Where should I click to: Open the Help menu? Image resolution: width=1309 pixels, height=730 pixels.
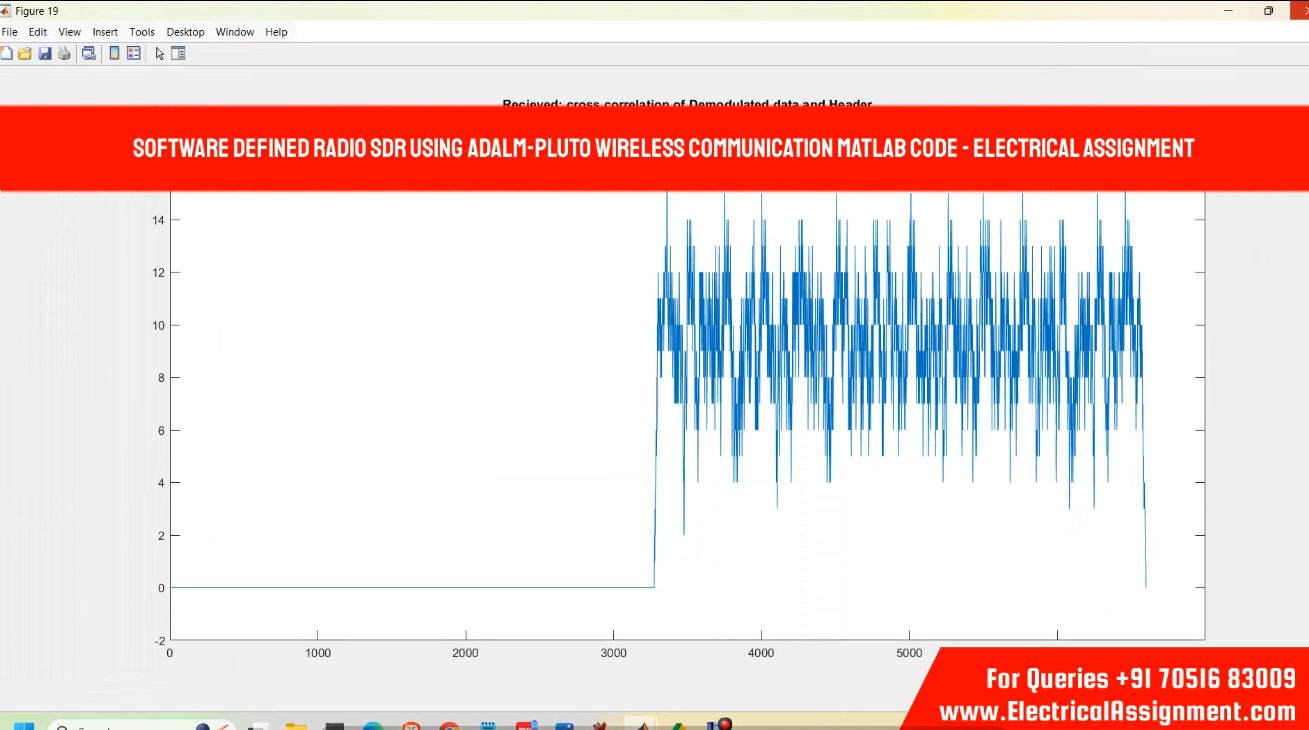276,32
